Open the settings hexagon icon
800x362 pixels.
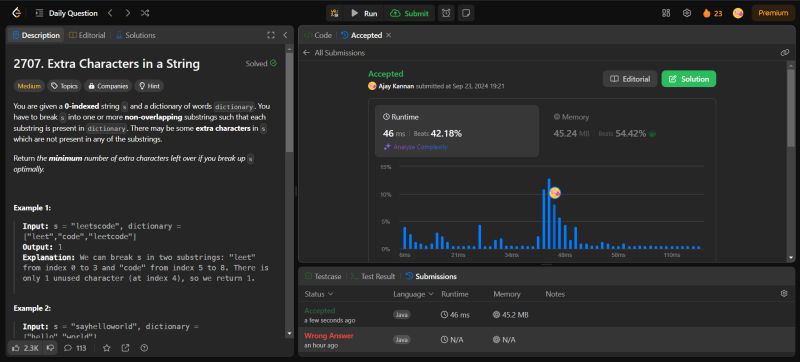pos(687,13)
